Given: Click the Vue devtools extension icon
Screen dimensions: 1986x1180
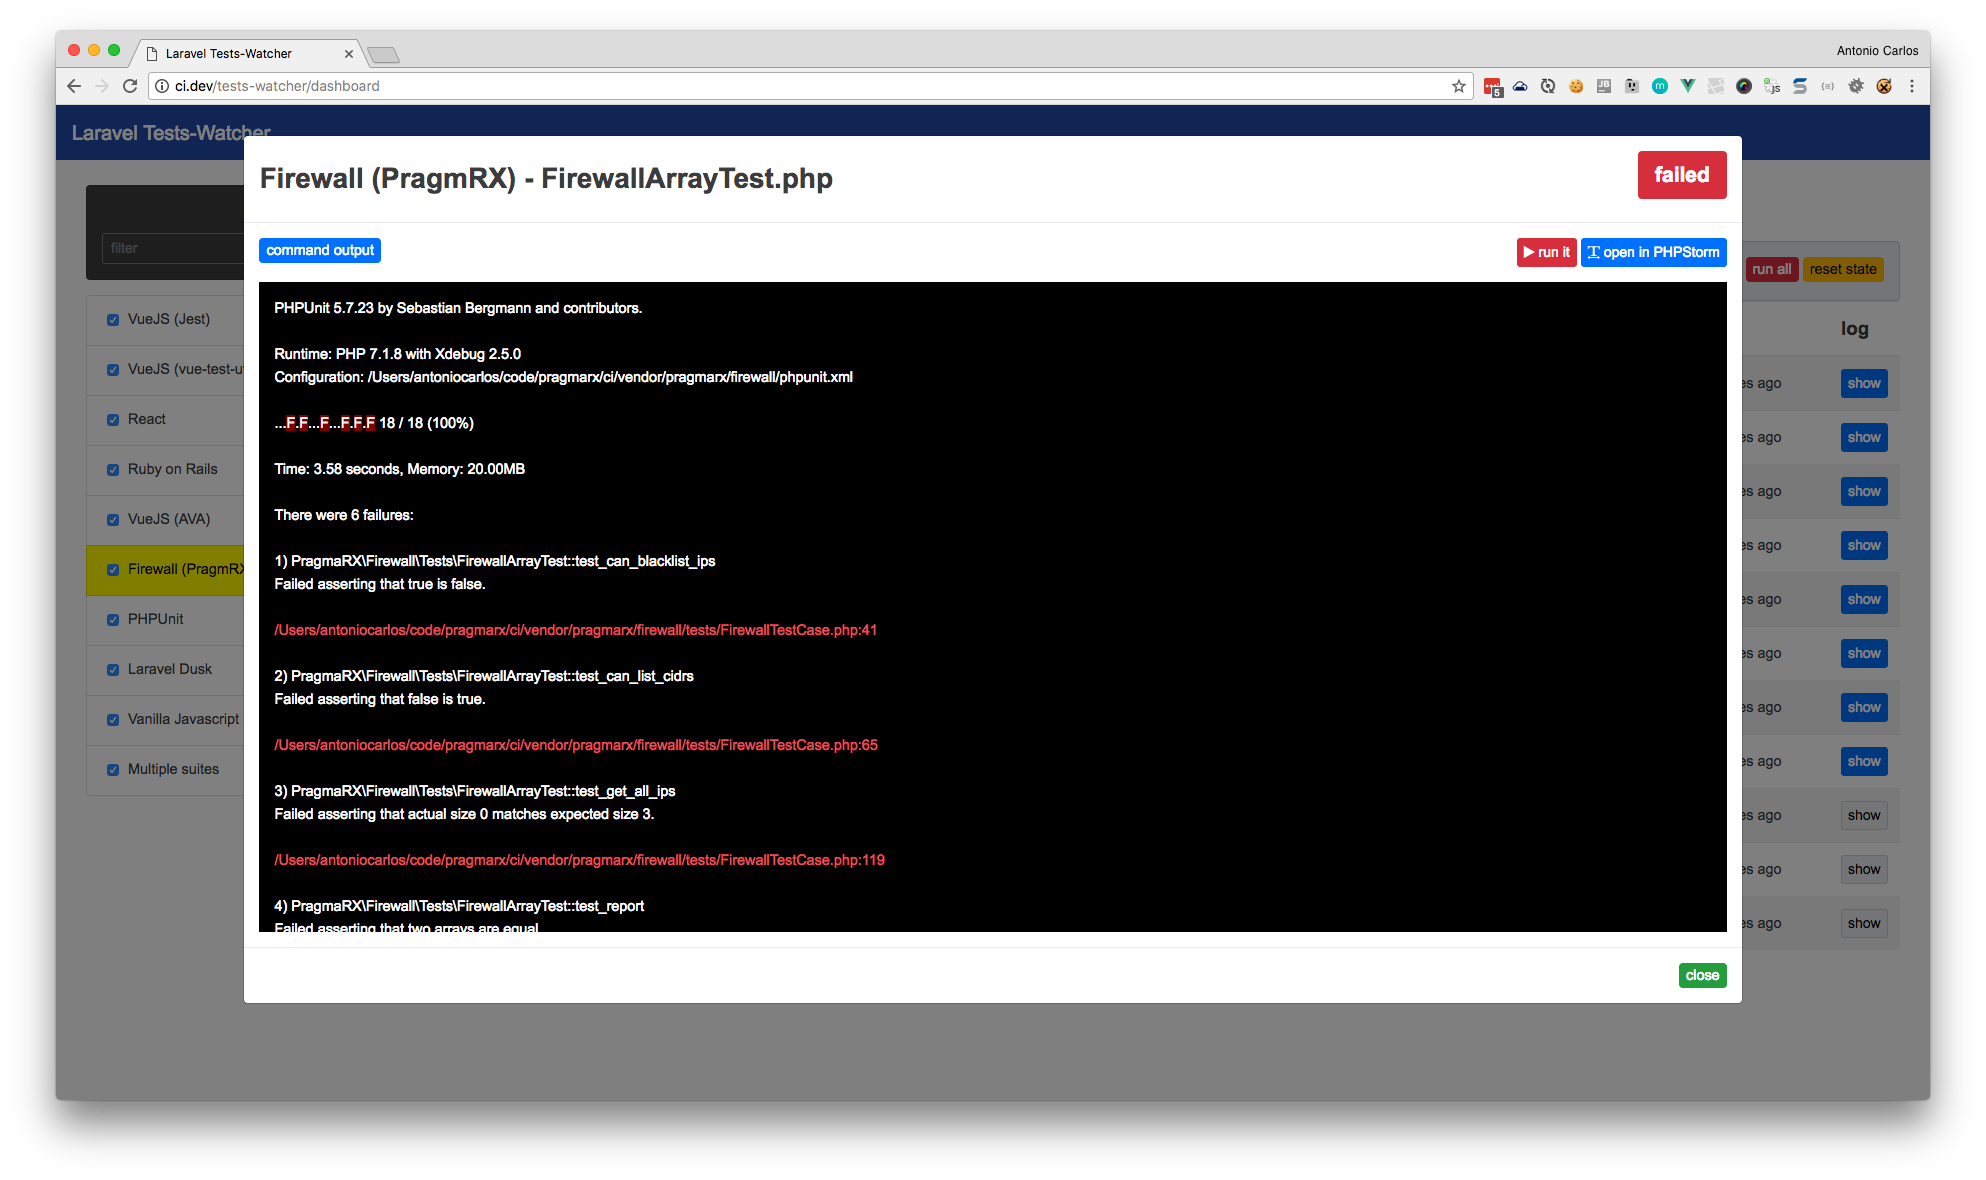Looking at the screenshot, I should point(1688,86).
